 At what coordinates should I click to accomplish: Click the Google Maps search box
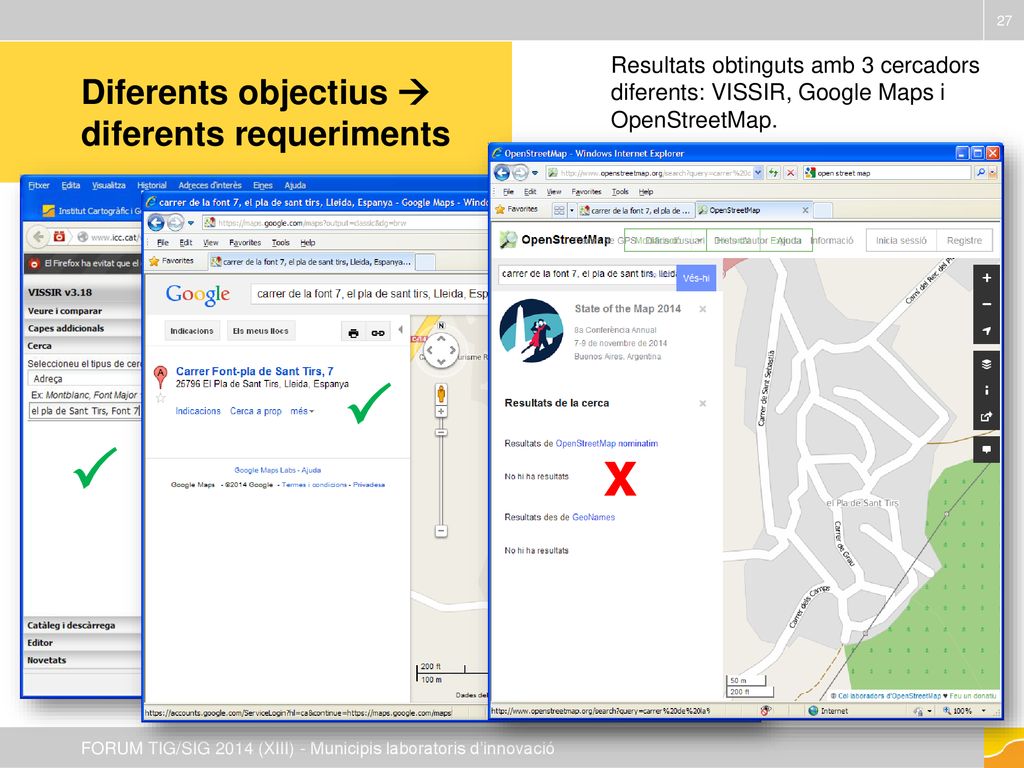click(x=370, y=294)
